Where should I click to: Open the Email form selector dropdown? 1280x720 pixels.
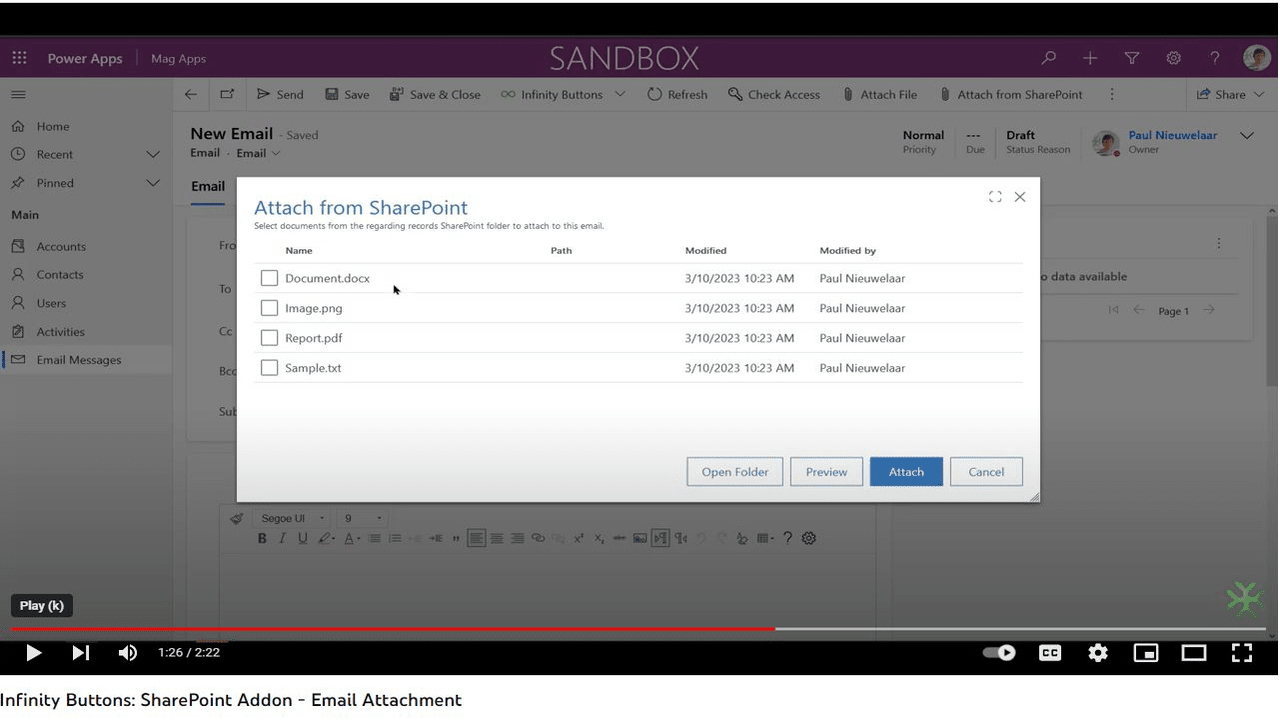[258, 153]
